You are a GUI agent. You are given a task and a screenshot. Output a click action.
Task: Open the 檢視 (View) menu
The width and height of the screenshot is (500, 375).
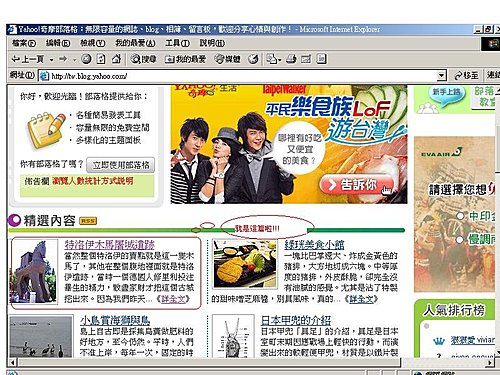[92, 43]
